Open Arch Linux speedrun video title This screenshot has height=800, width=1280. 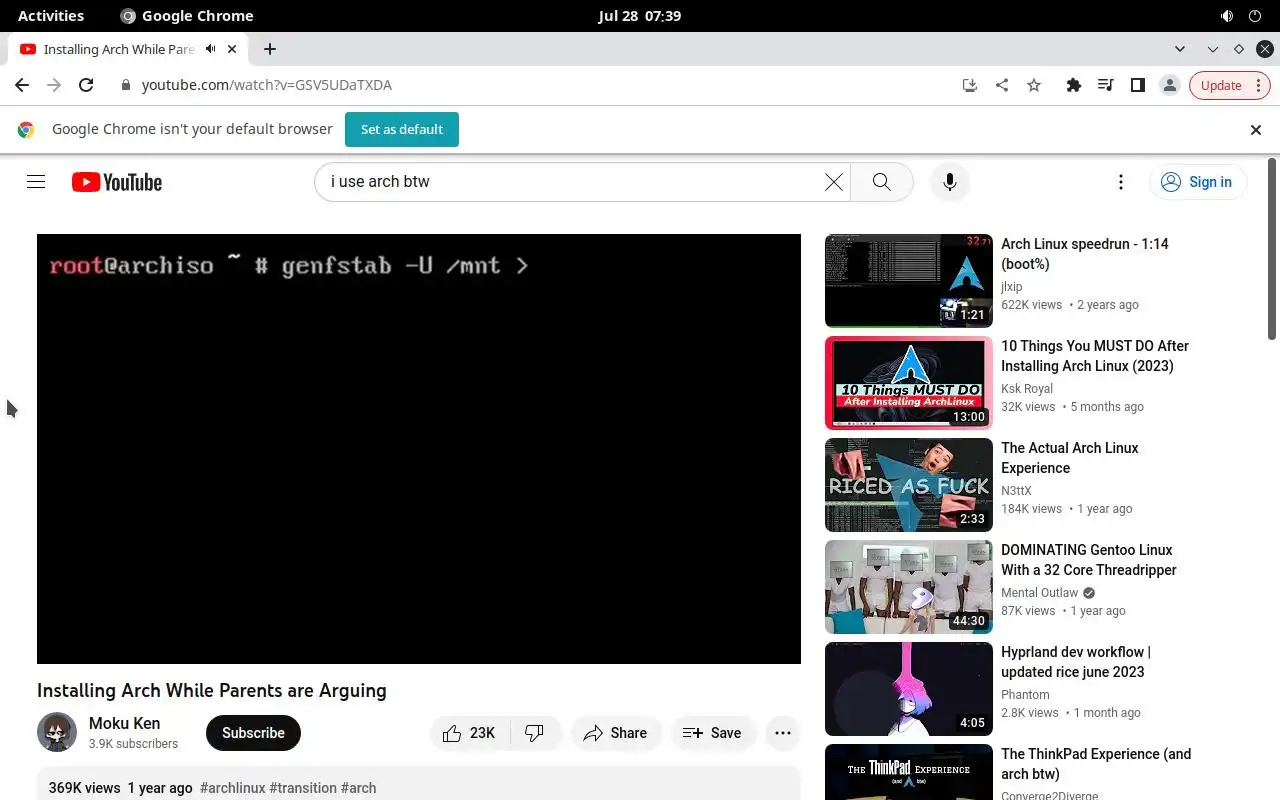point(1085,254)
